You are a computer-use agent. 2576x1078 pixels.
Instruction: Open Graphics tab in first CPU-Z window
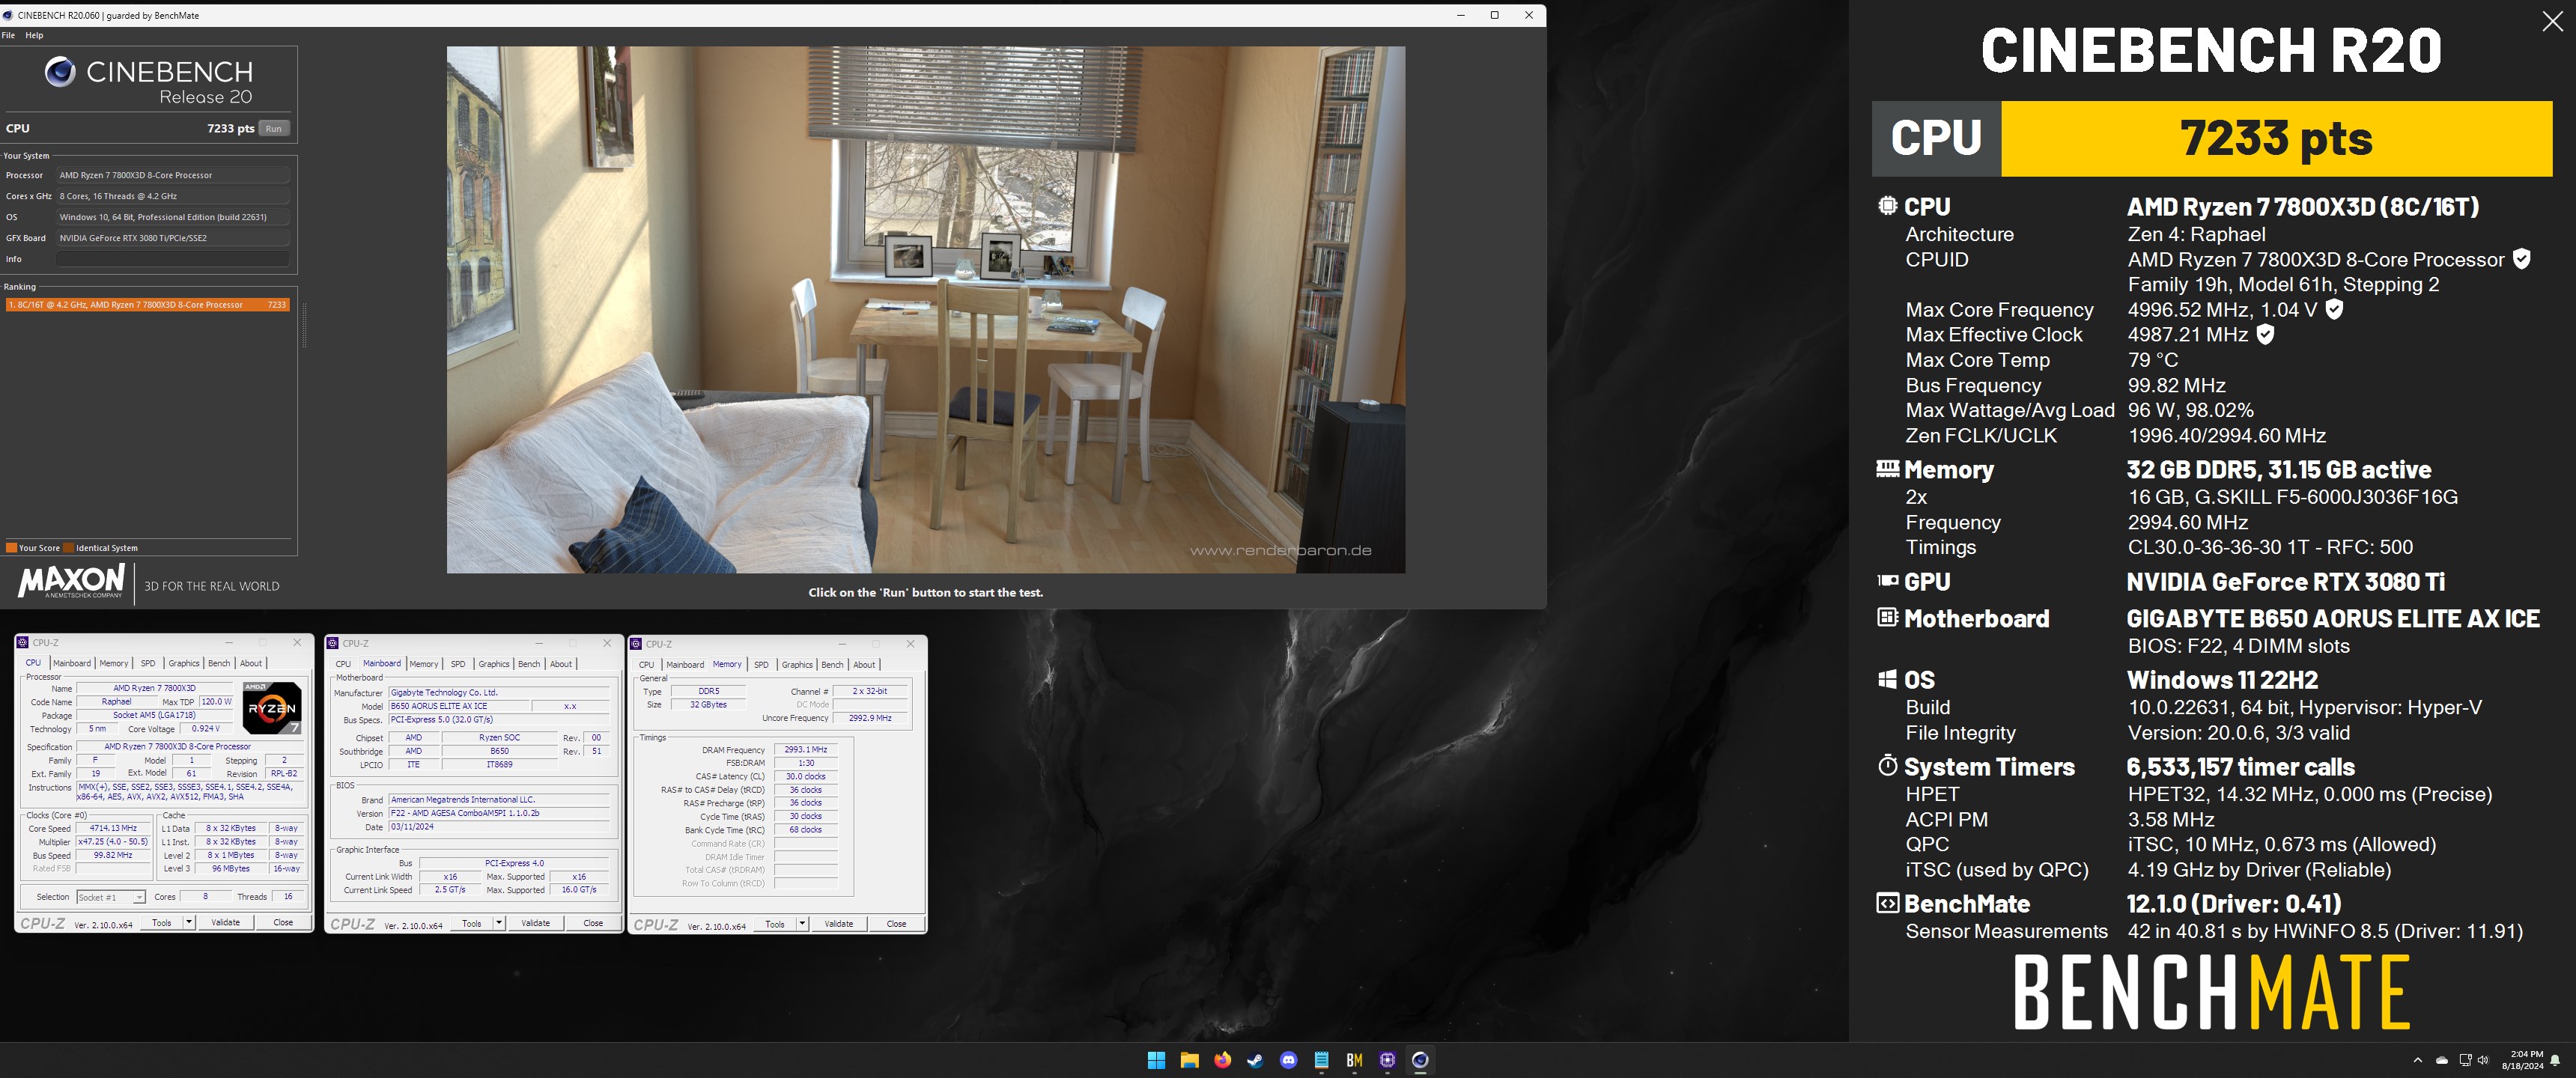[184, 663]
